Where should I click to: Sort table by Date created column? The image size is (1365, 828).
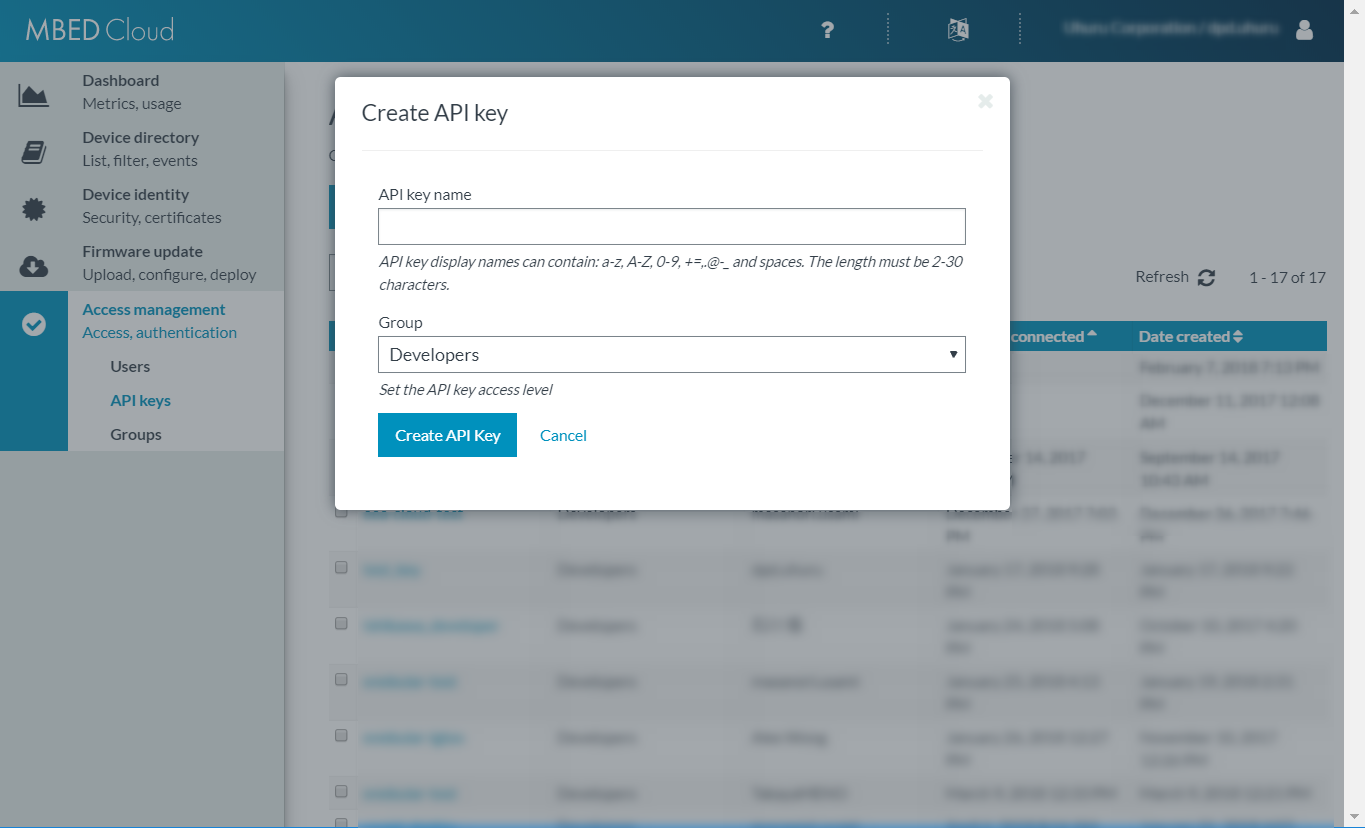(1190, 337)
